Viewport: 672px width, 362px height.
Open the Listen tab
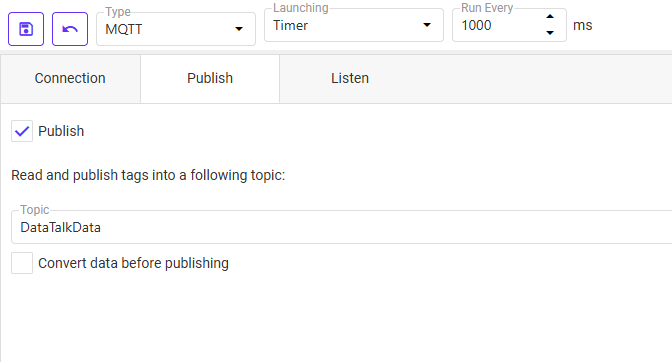[350, 78]
